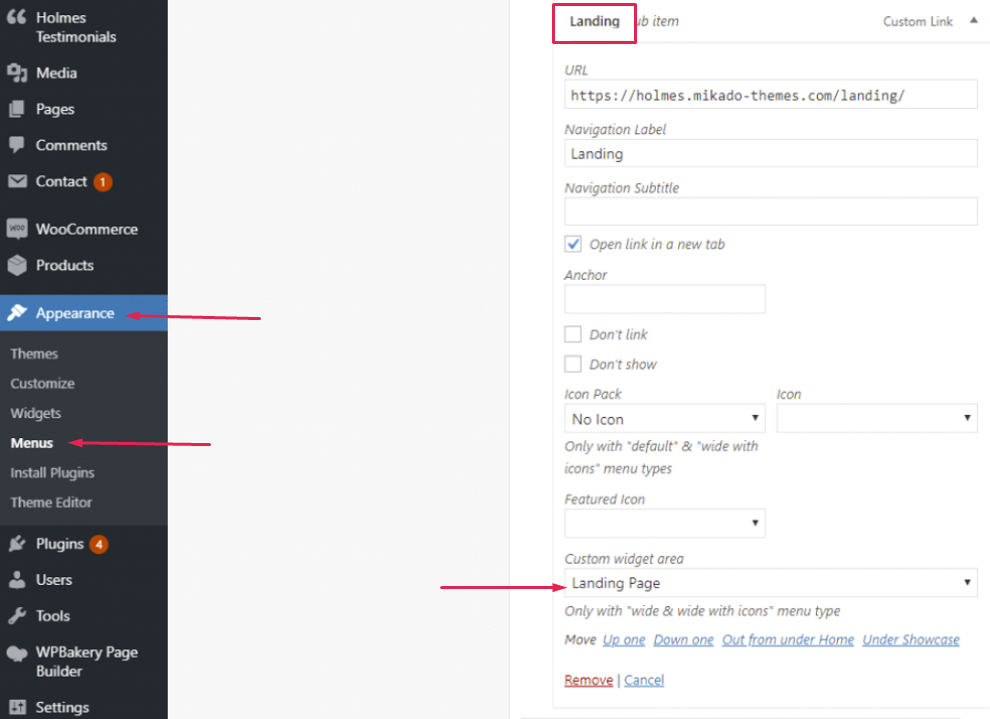Enable the Don't link checkbox
Screen dimensions: 990x719
[x=573, y=334]
